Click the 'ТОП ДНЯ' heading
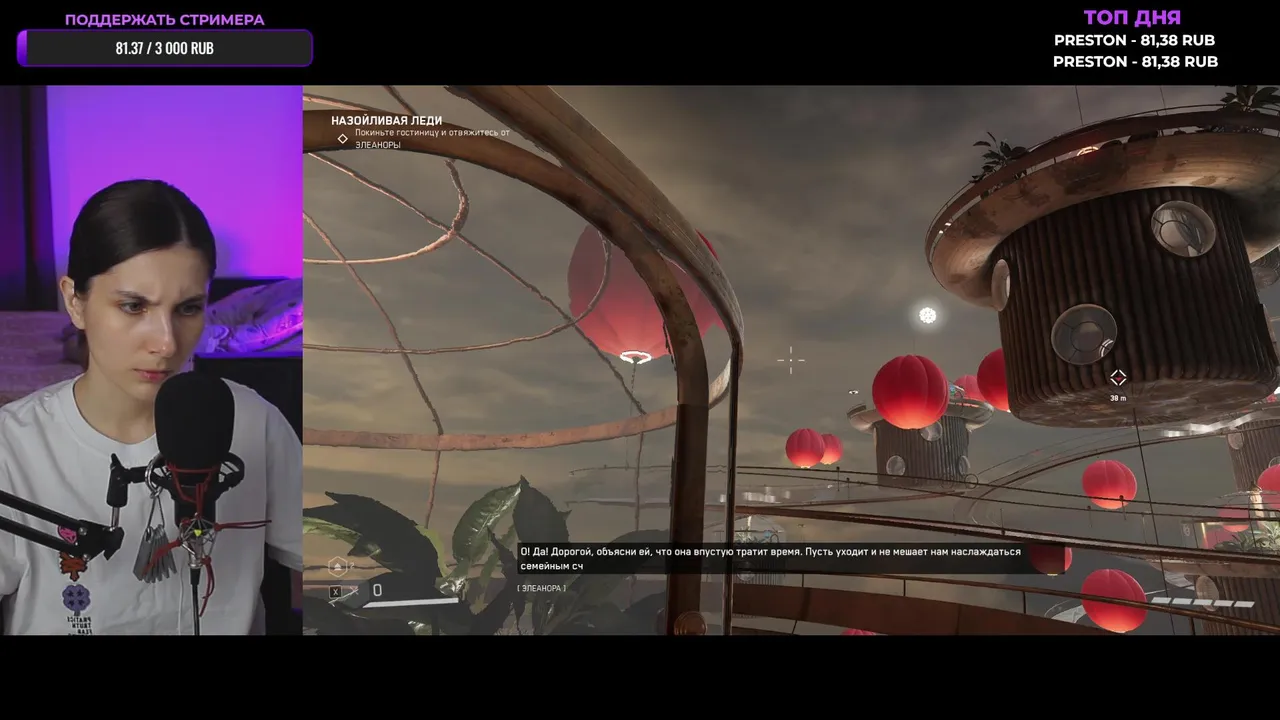The width and height of the screenshot is (1280, 720). (1132, 17)
